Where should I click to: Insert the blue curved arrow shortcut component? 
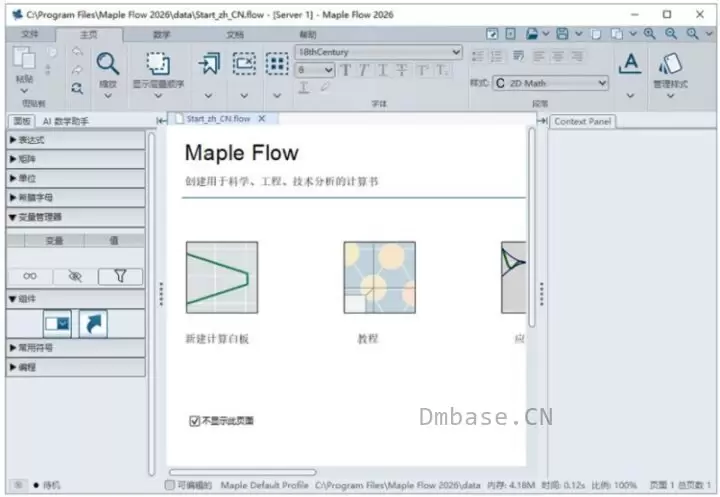click(93, 324)
